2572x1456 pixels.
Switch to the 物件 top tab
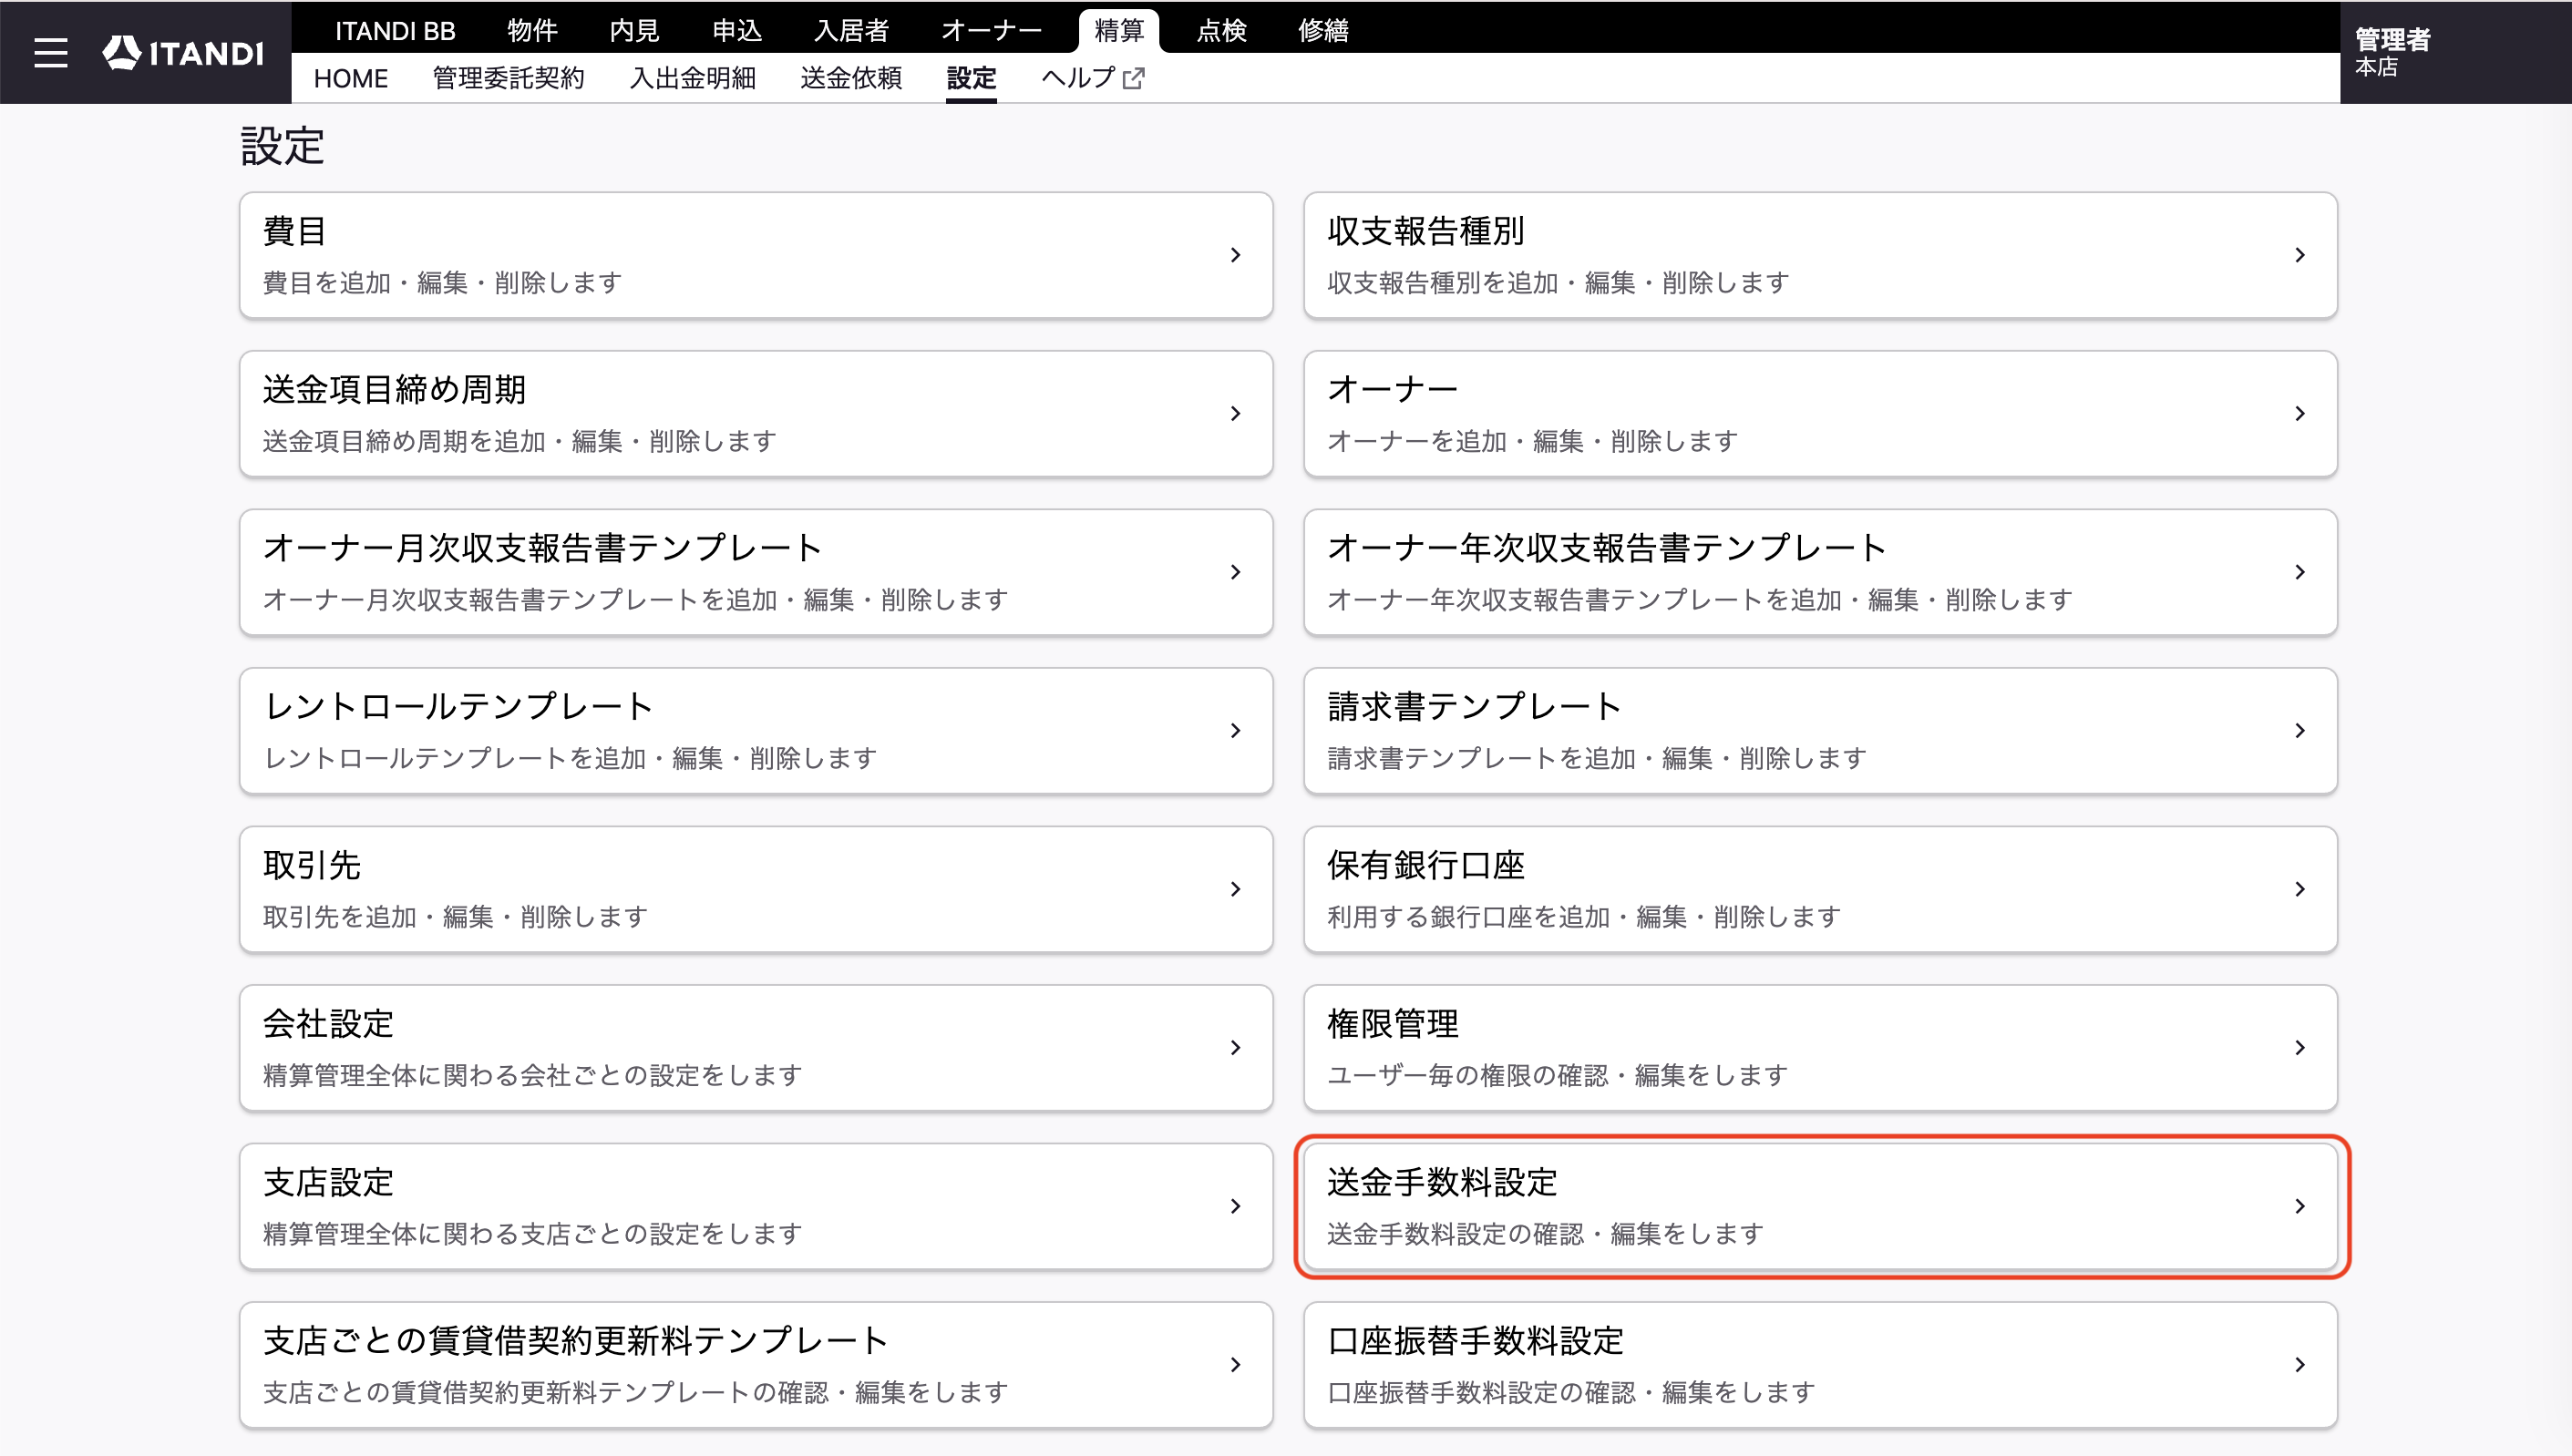532,30
